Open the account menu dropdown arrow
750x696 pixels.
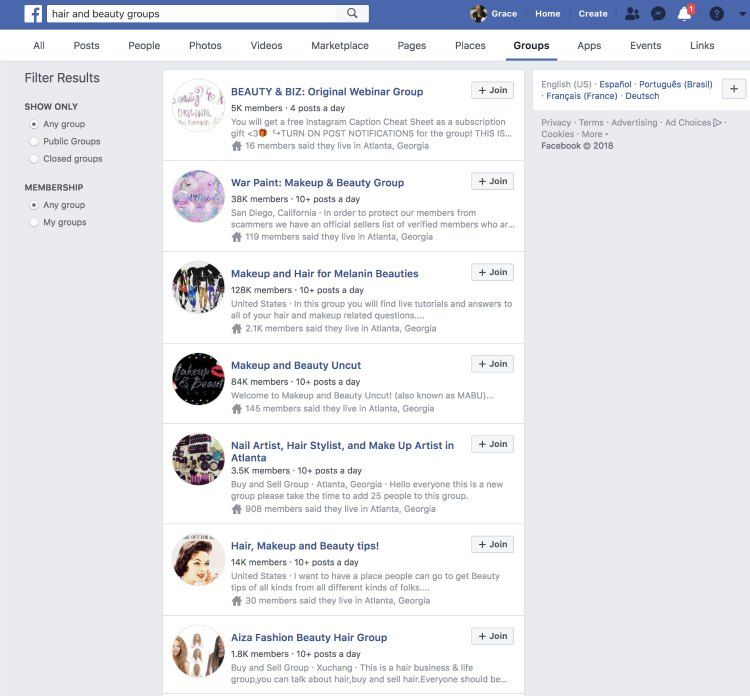pyautogui.click(x=742, y=14)
